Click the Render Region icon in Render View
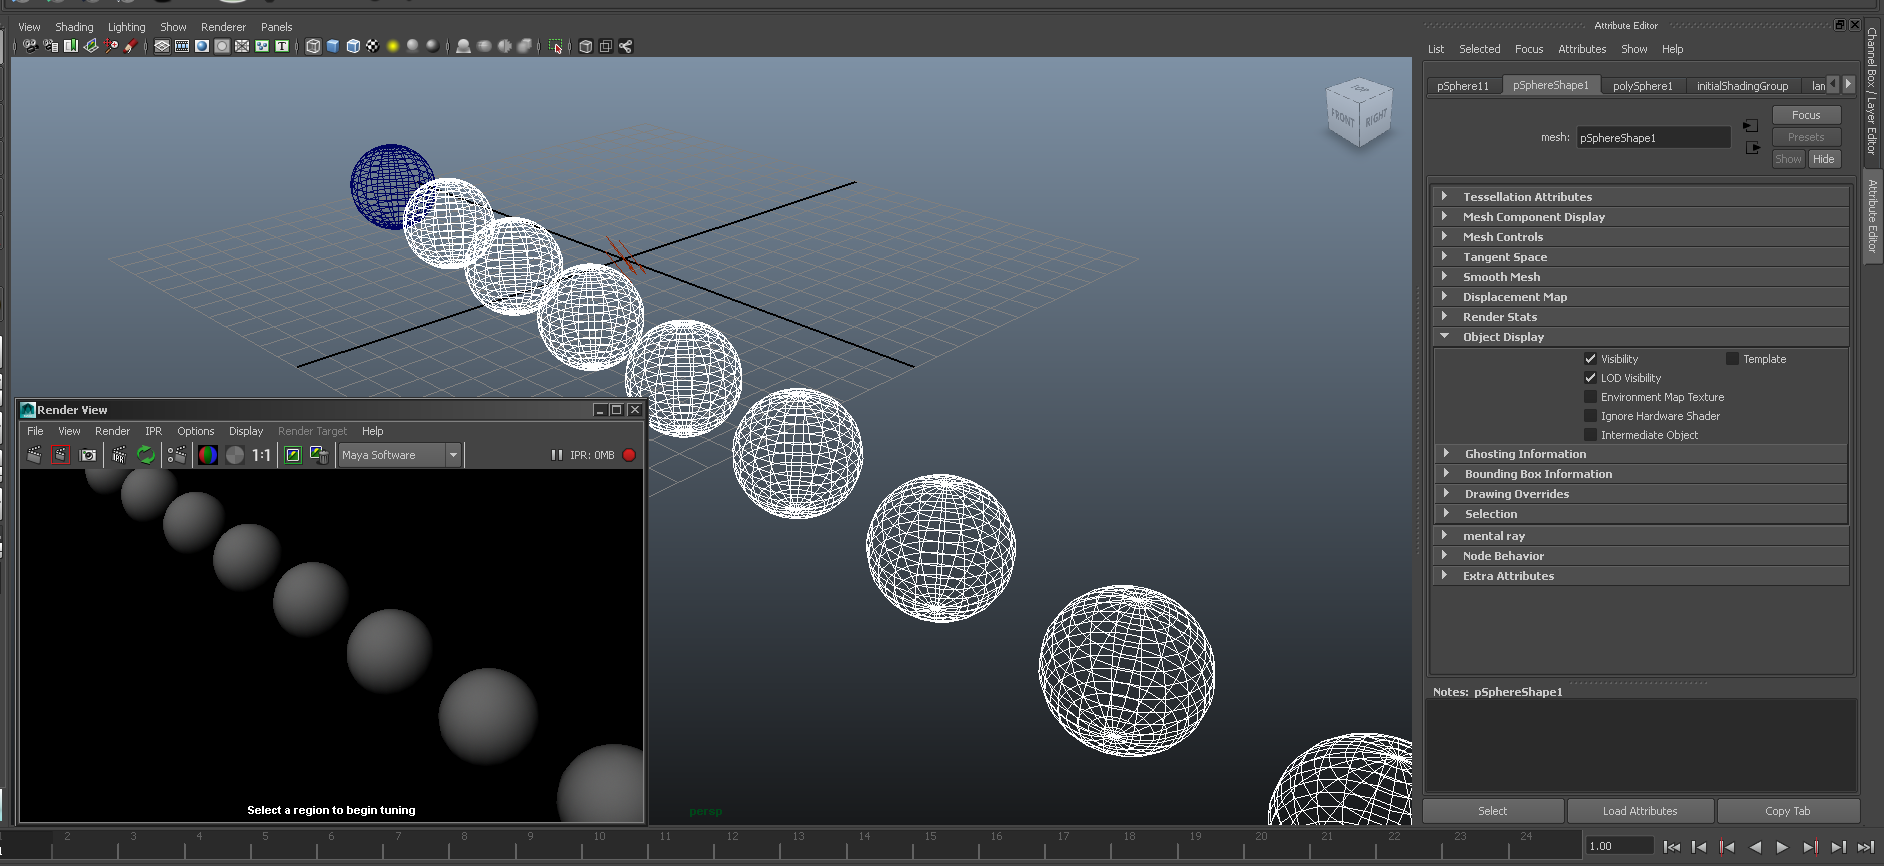This screenshot has width=1884, height=866. (61, 455)
